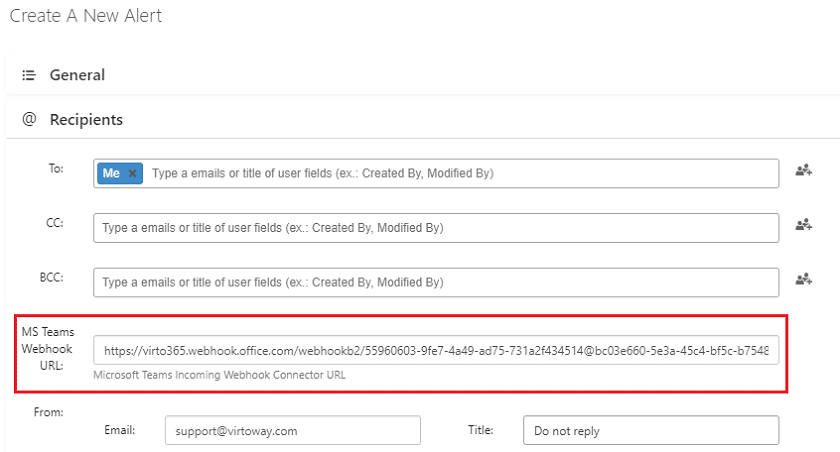
Task: Focus the BCC recipients input field
Action: [x=436, y=282]
